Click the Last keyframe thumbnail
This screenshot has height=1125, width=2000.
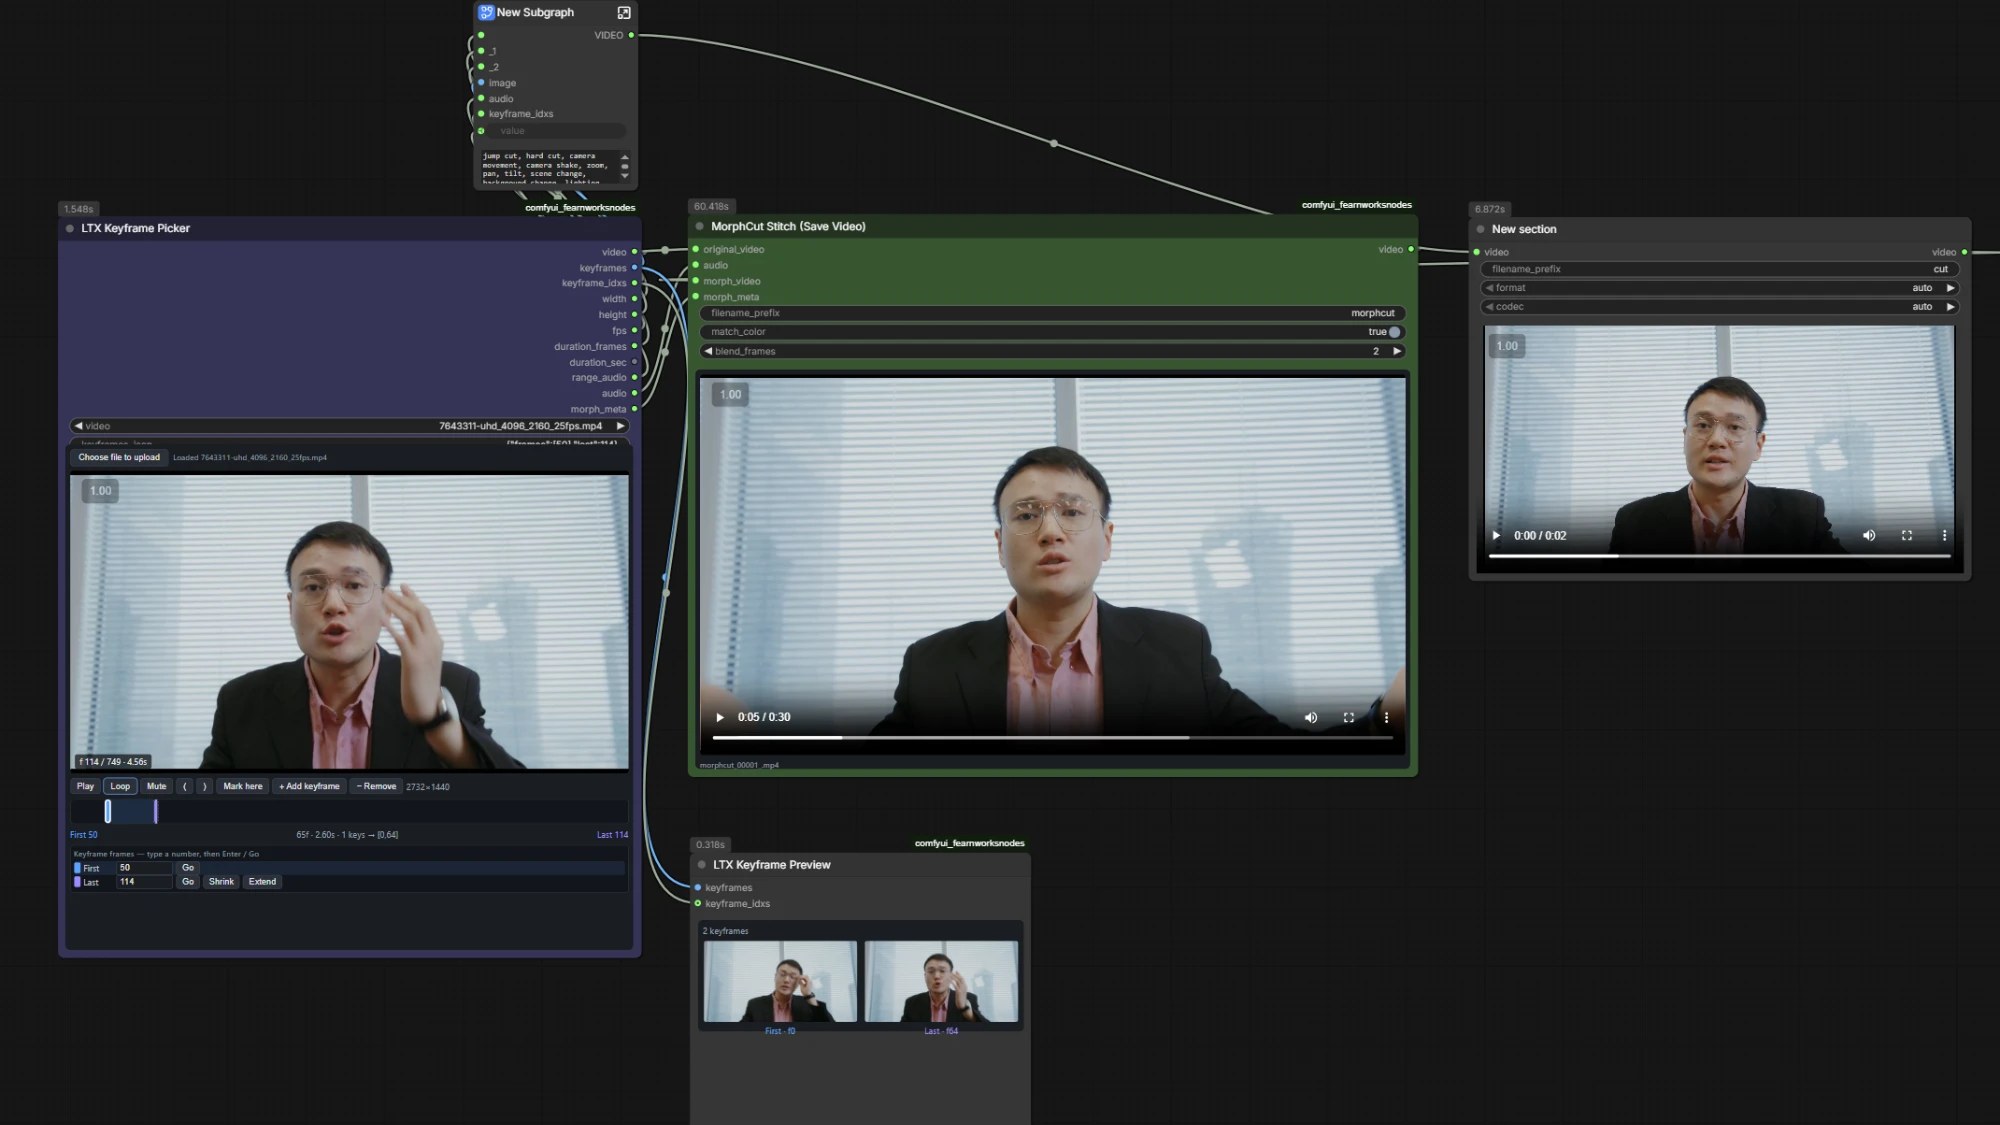point(941,982)
